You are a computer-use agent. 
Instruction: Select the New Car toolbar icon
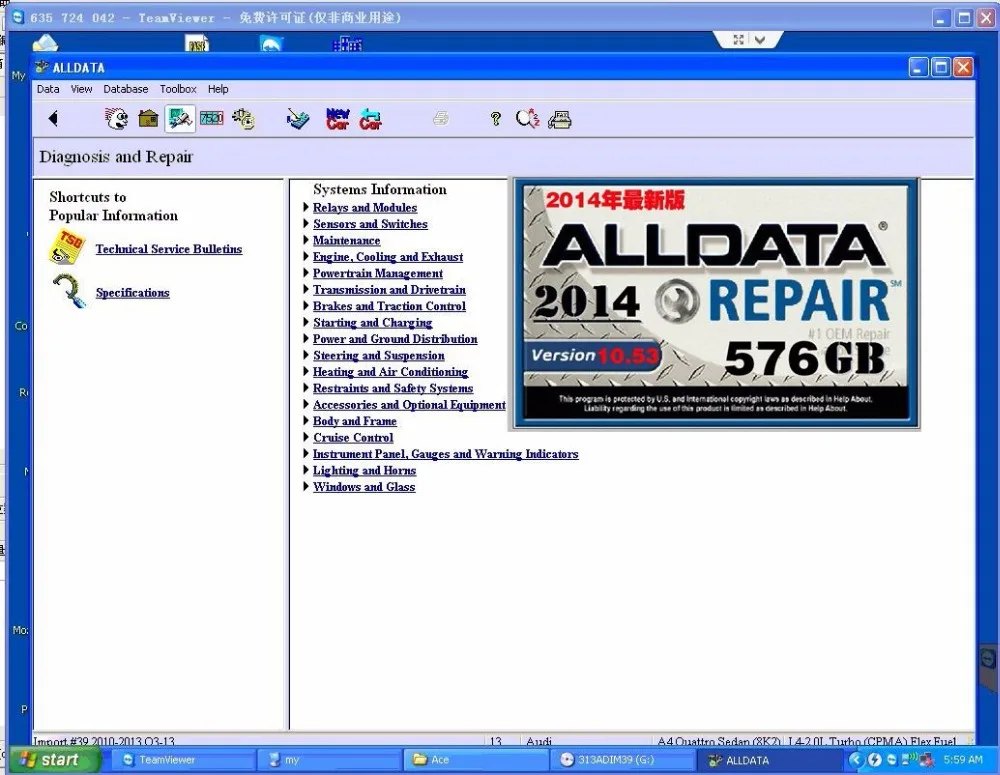(x=337, y=118)
